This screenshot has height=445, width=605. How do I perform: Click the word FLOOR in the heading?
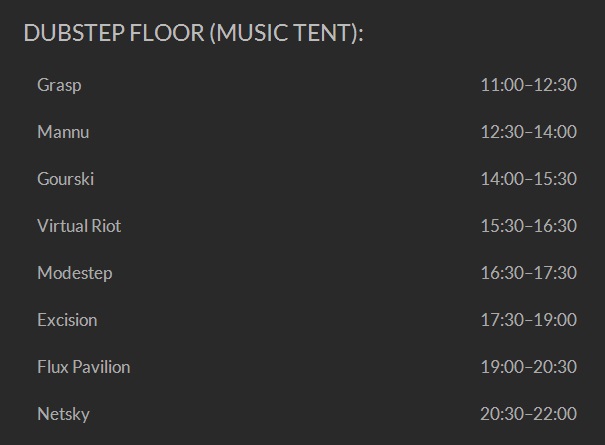167,33
